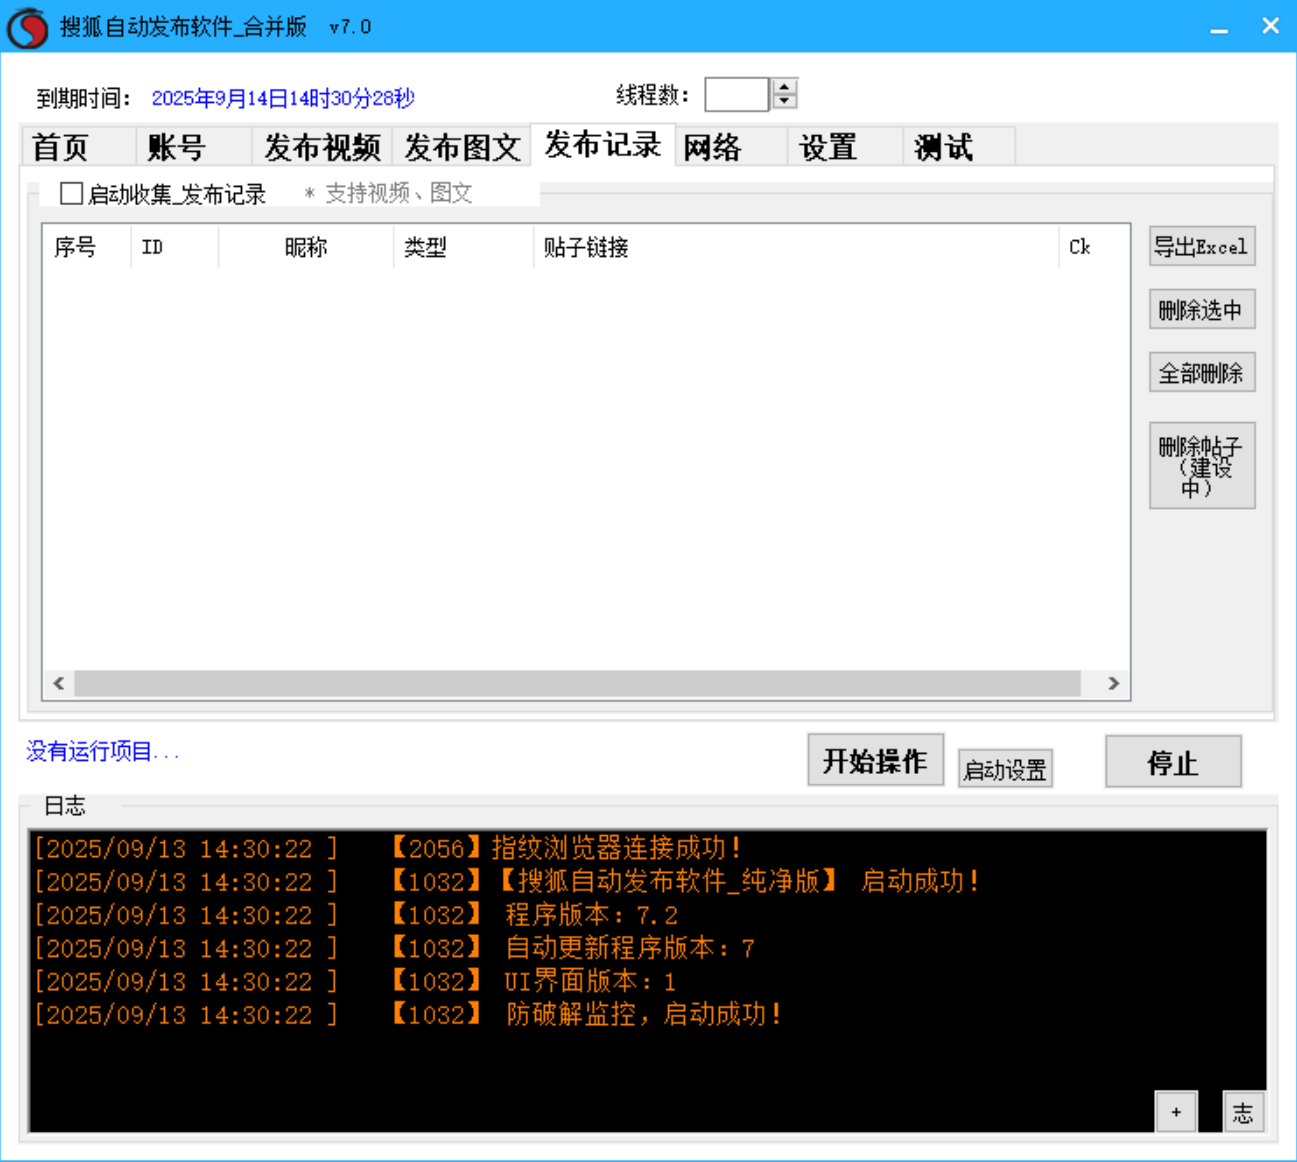Screen dimensions: 1297x1162
Task: Select the 网络 tab
Action: [713, 147]
